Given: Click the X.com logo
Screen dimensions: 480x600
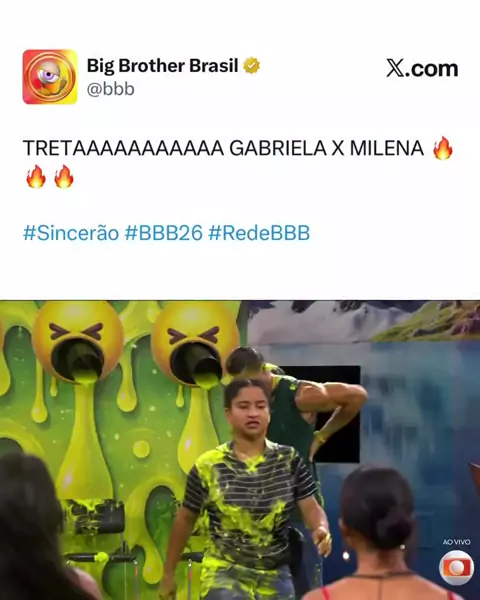Looking at the screenshot, I should [422, 69].
